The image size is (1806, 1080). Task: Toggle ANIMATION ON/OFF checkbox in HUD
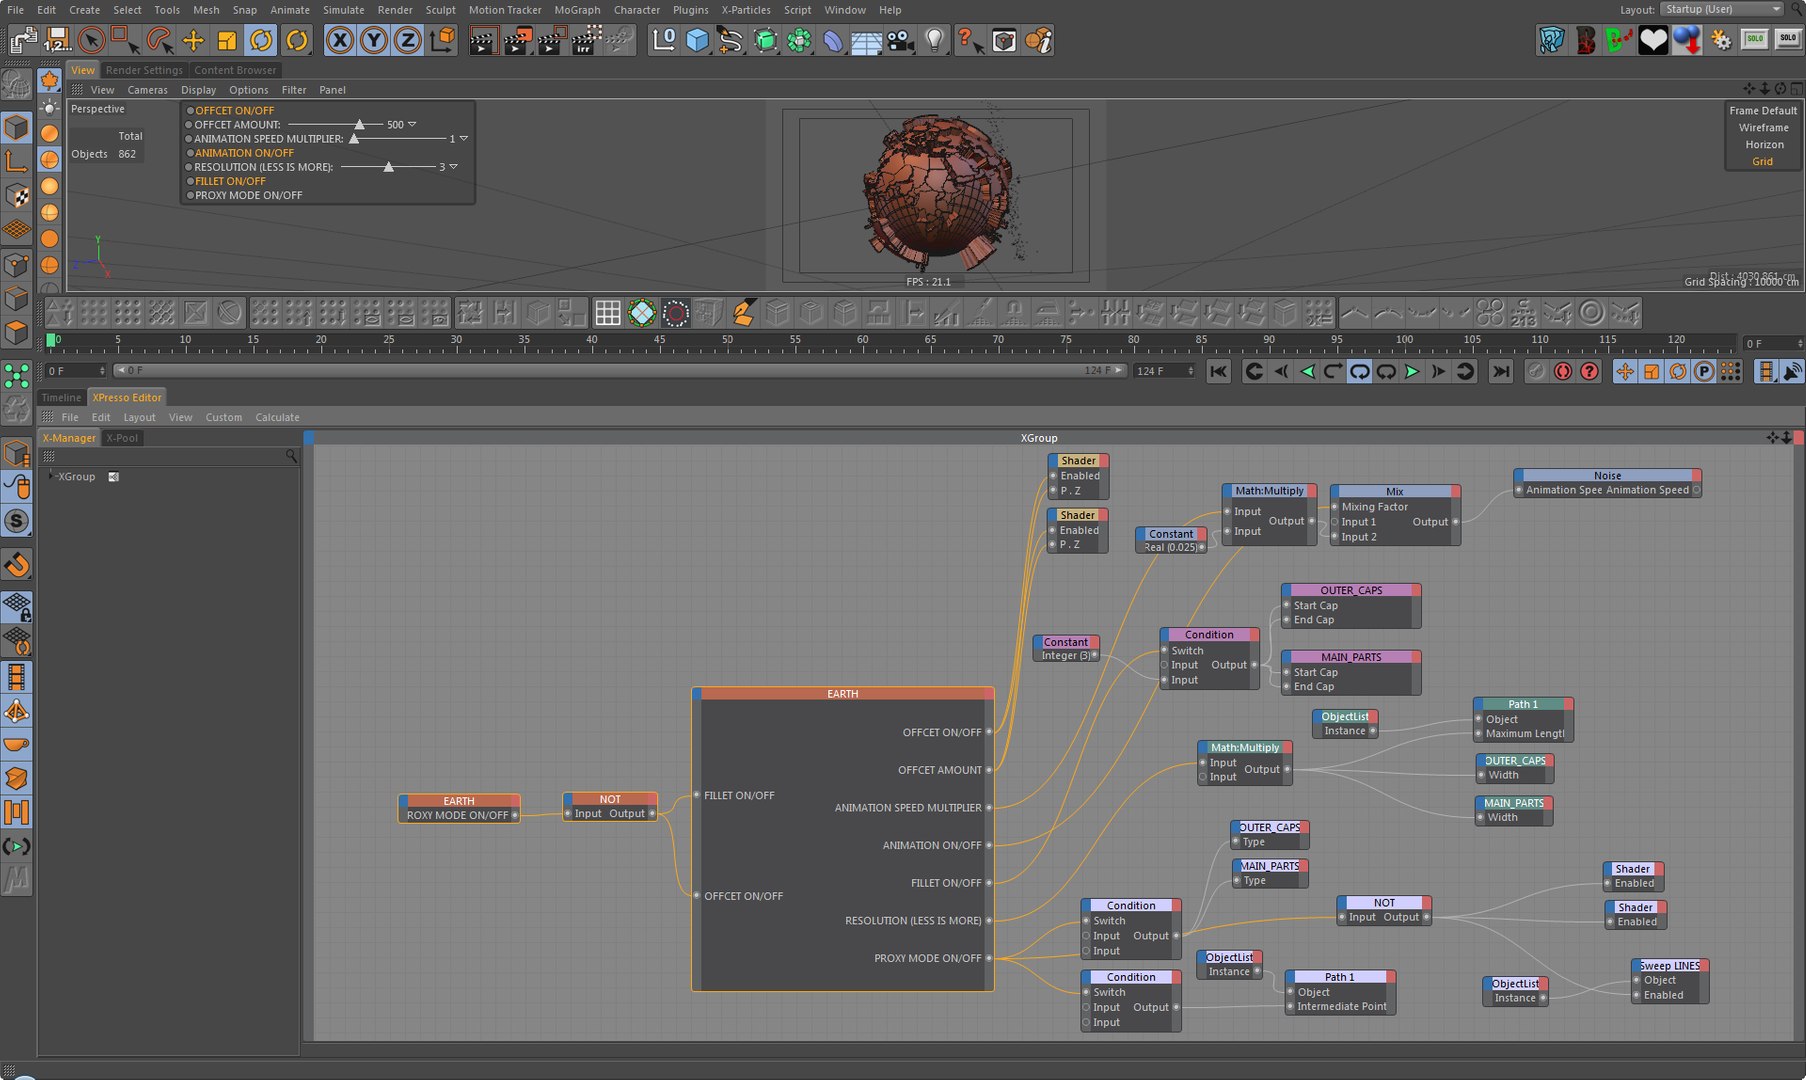pyautogui.click(x=189, y=153)
